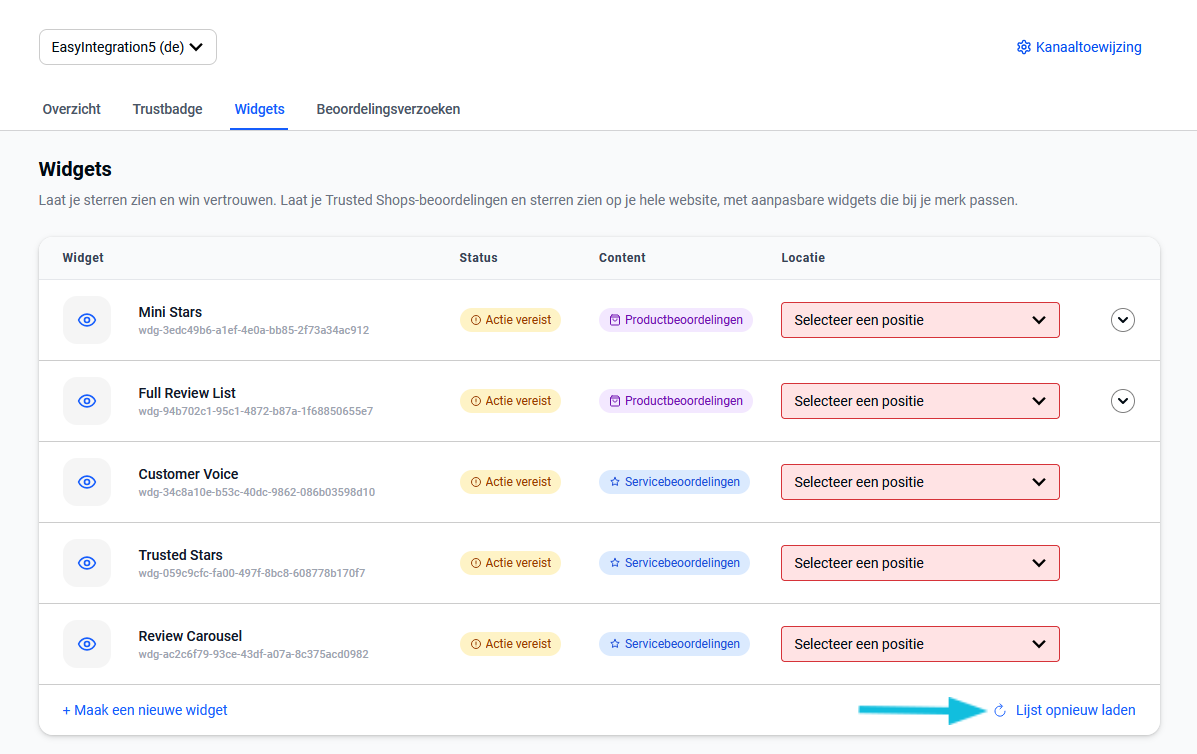Click the warning icon in Review Carousel status

pos(476,644)
